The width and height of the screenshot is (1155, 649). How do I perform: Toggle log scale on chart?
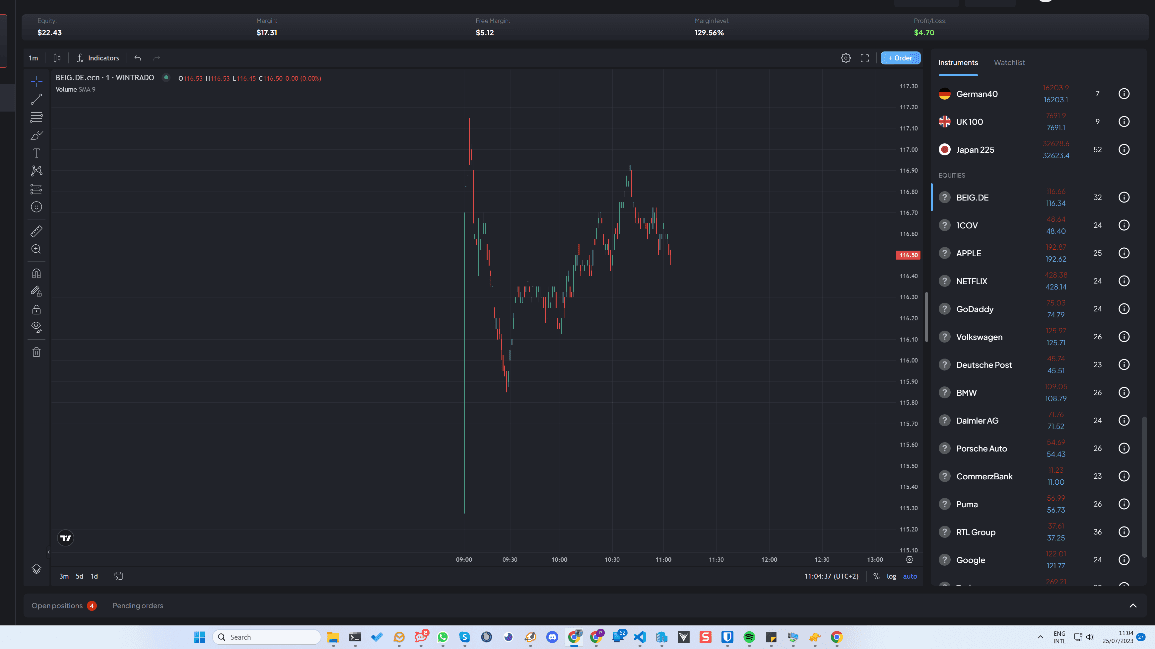891,577
